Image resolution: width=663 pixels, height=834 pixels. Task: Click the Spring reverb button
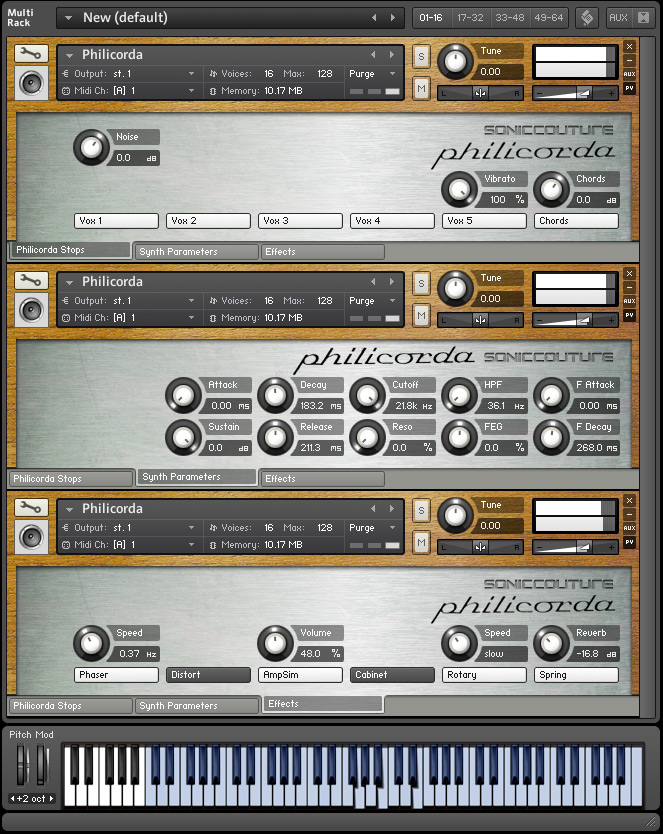coord(576,675)
